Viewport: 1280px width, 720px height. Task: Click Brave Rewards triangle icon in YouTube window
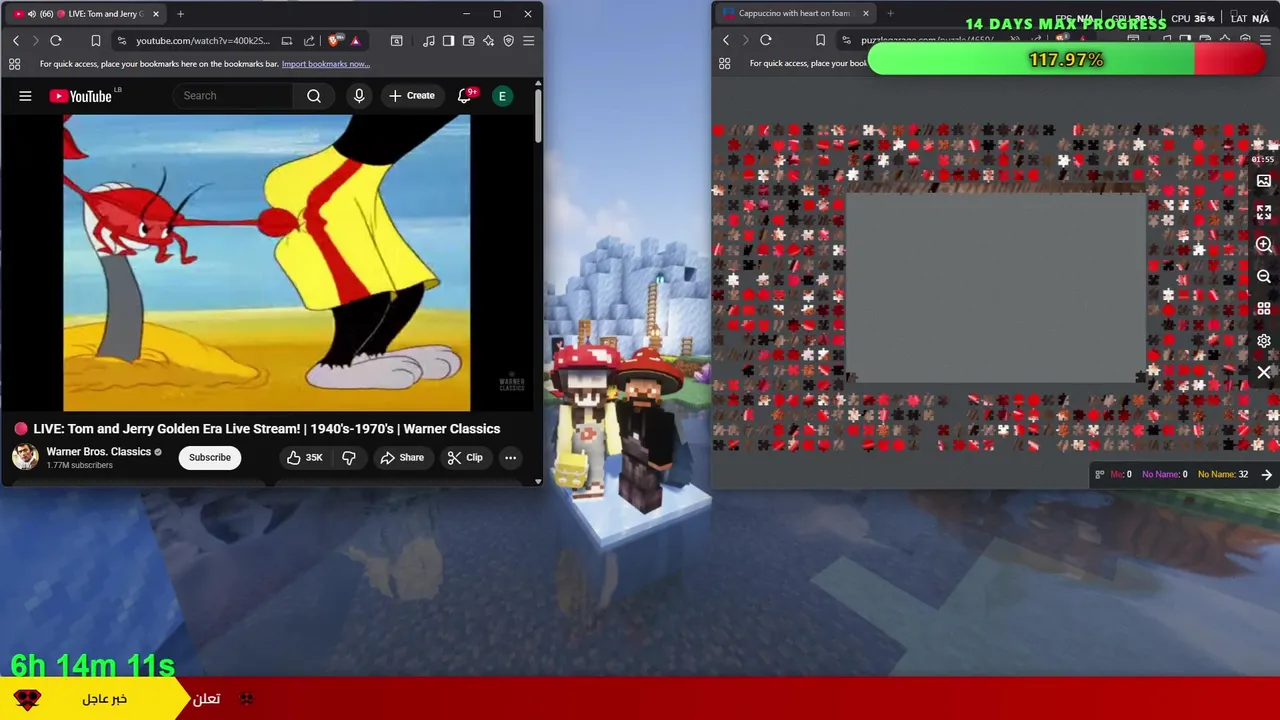(x=355, y=41)
